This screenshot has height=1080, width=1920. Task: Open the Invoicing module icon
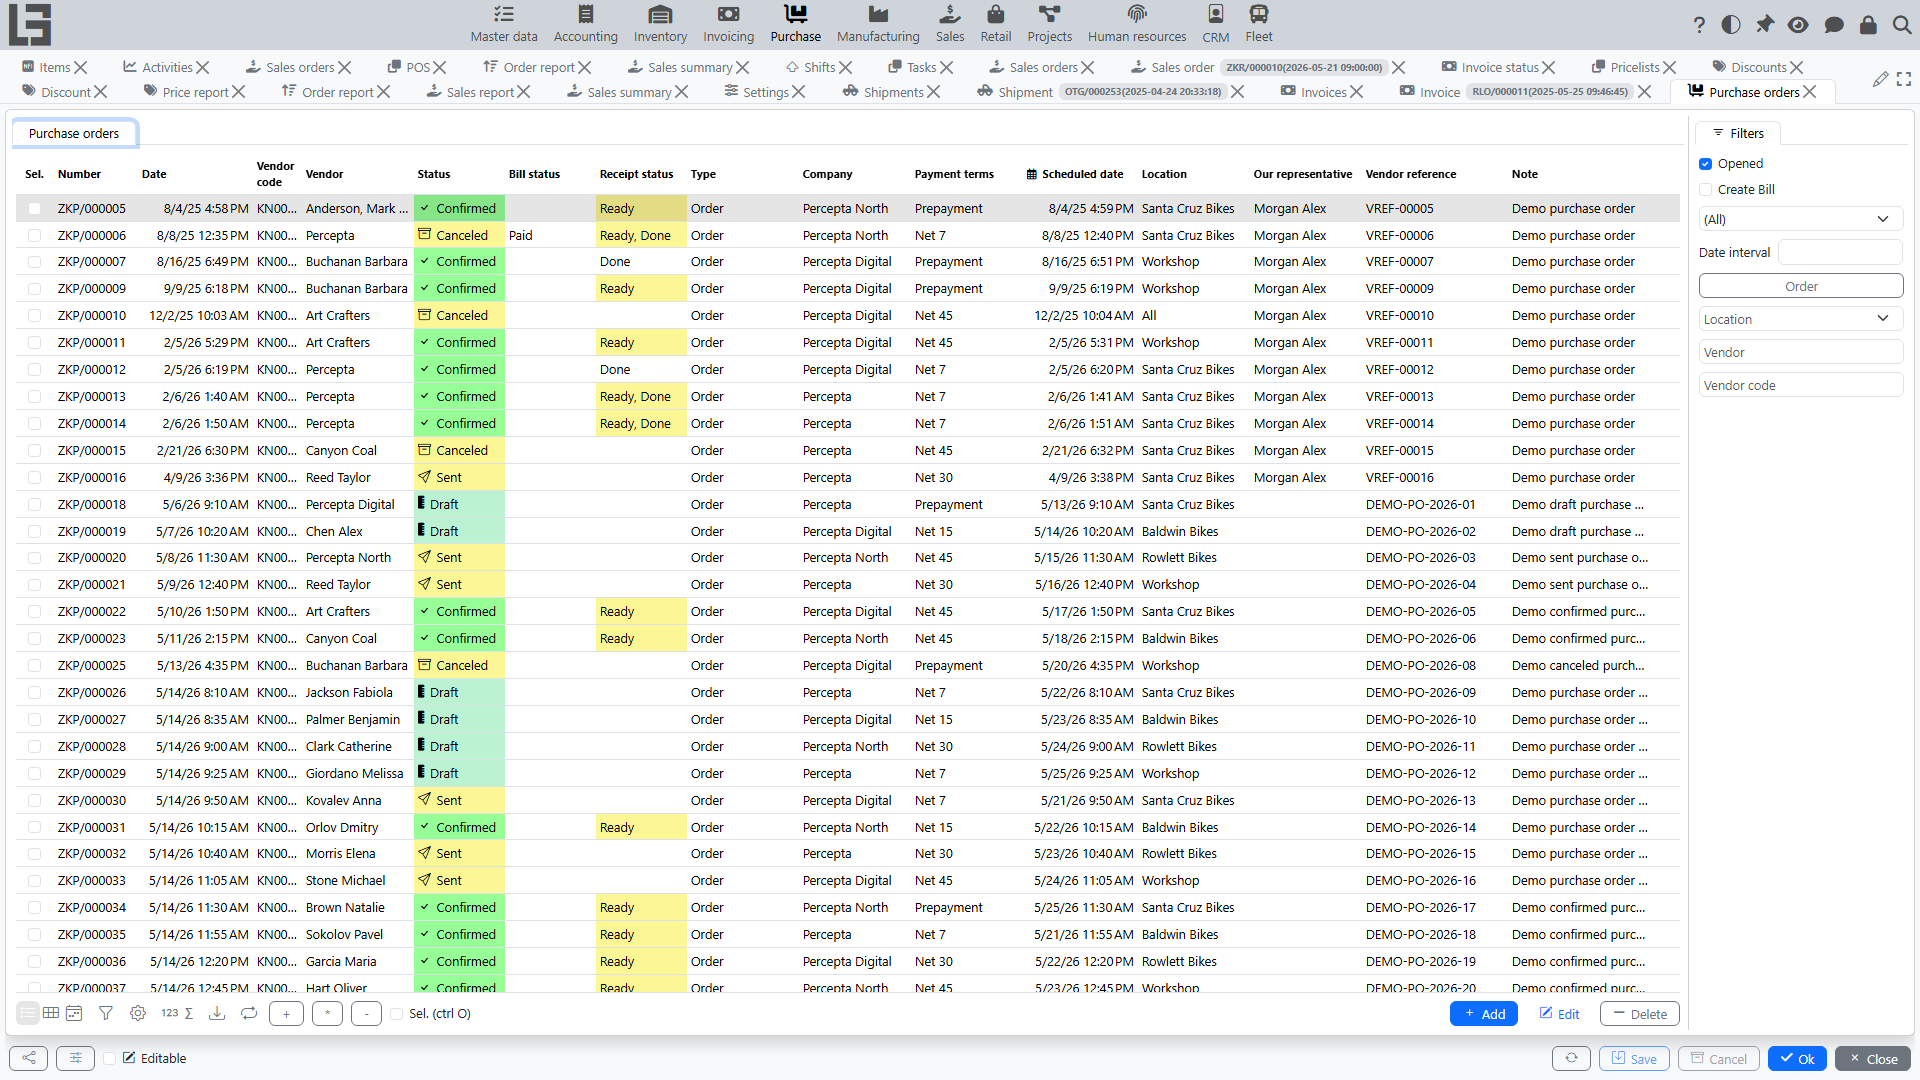pos(728,24)
